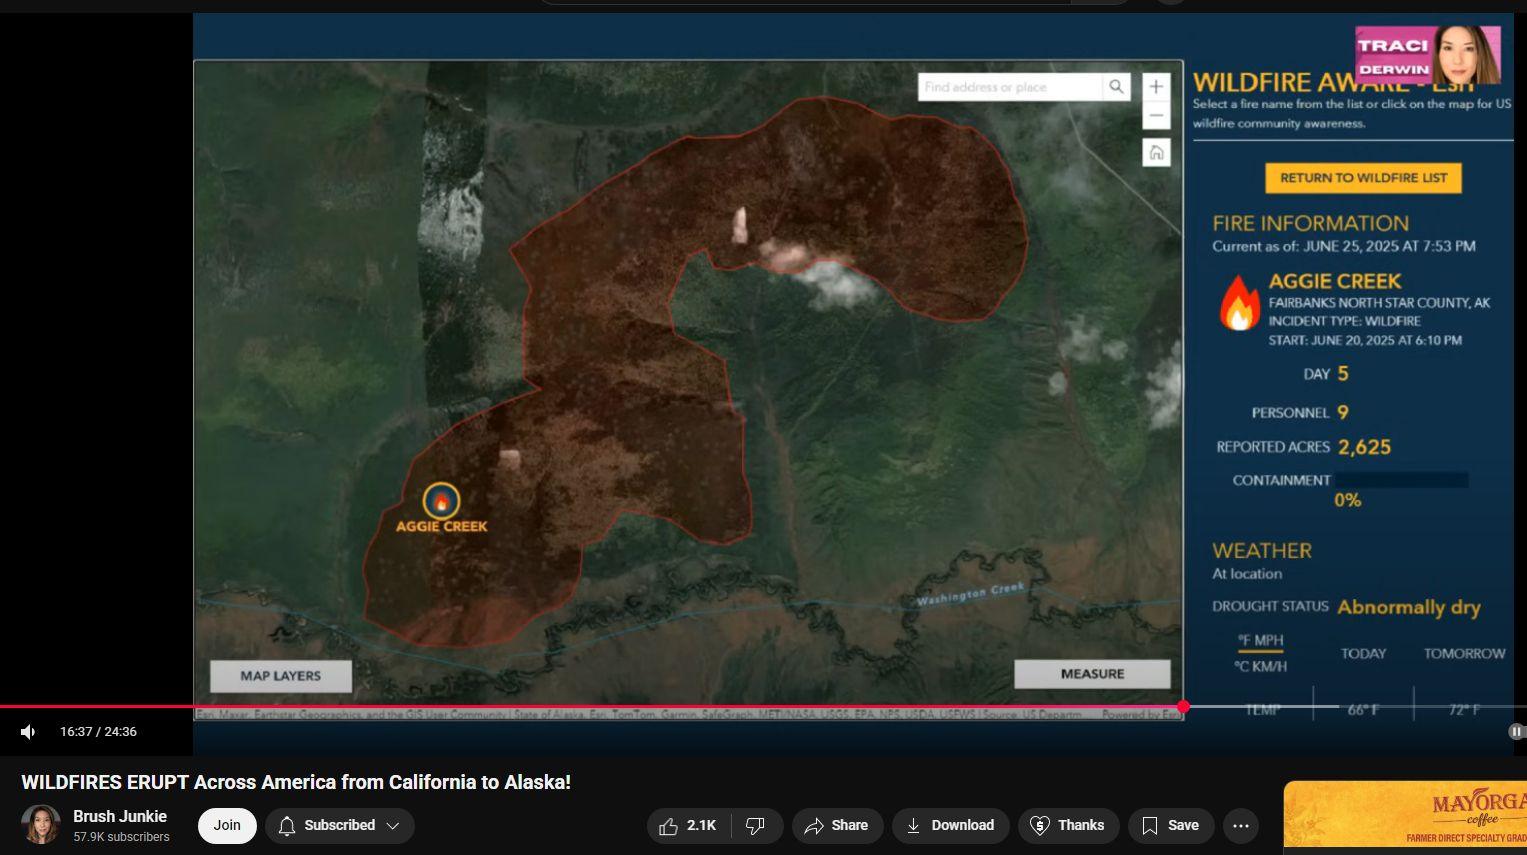
Task: Click the video progress bar scrubber
Action: 1183,707
